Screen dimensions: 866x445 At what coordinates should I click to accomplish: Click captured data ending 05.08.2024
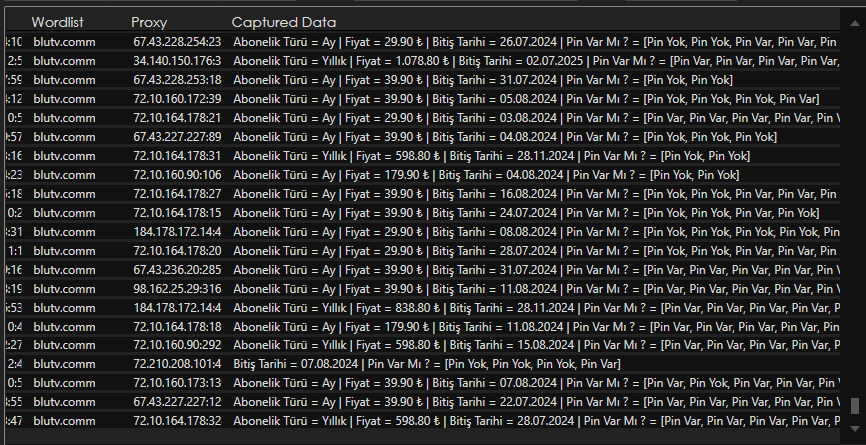coord(526,99)
